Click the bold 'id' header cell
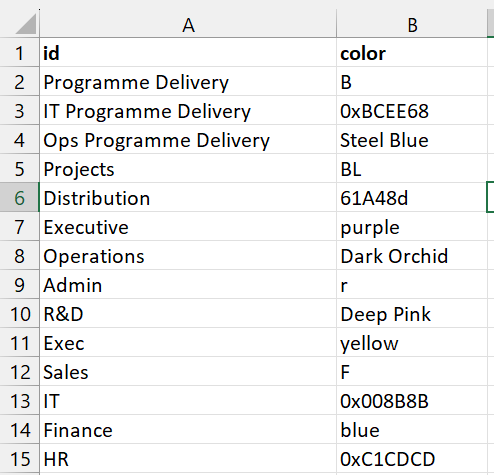494x475 pixels. [188, 52]
